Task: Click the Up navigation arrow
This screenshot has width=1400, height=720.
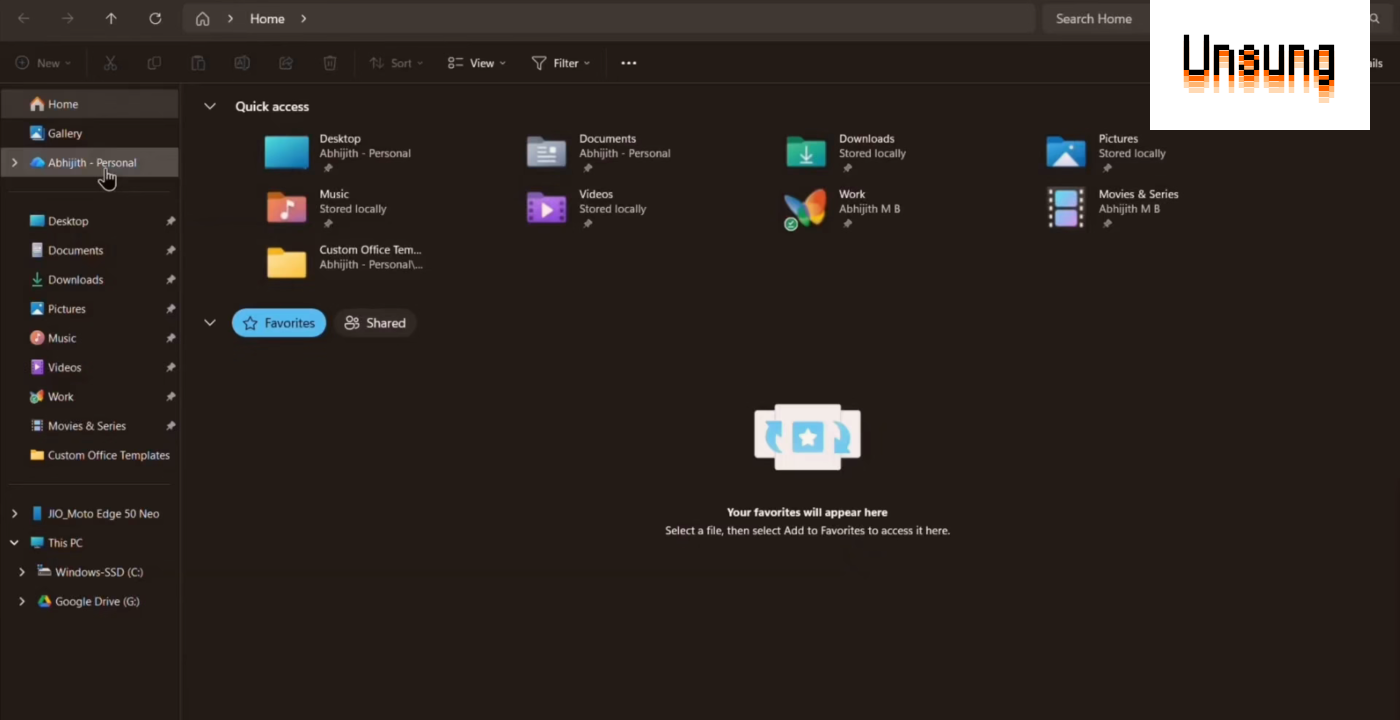Action: click(x=111, y=18)
